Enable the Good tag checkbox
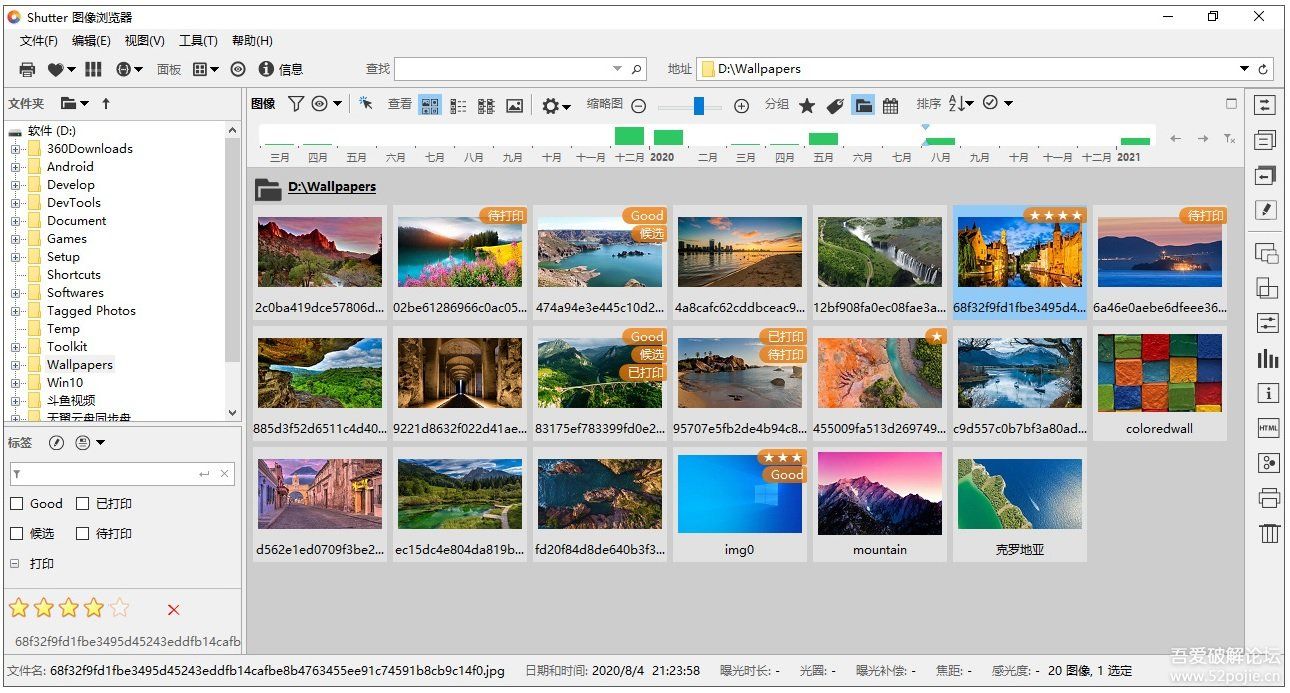 point(17,504)
